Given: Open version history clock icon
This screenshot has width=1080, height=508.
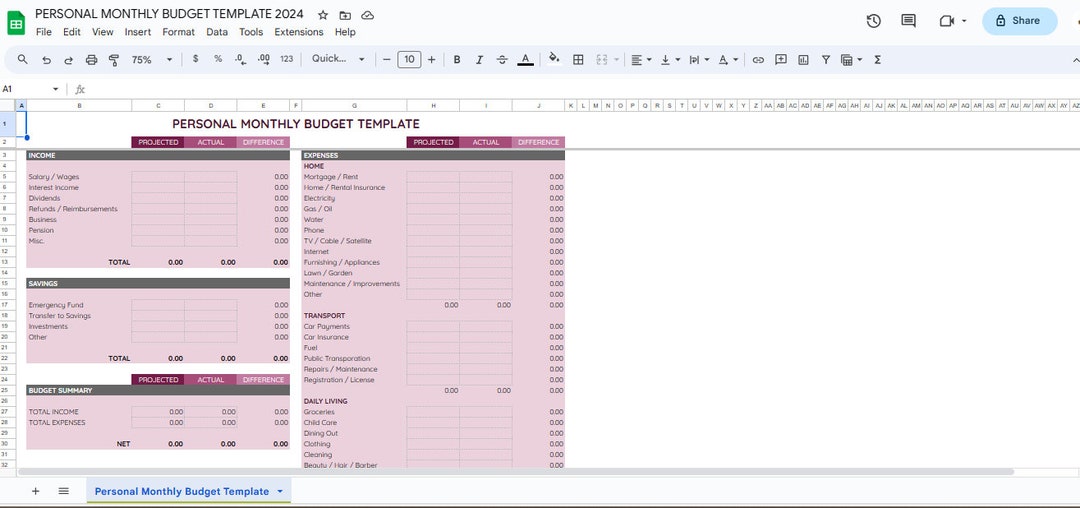Looking at the screenshot, I should tap(873, 21).
